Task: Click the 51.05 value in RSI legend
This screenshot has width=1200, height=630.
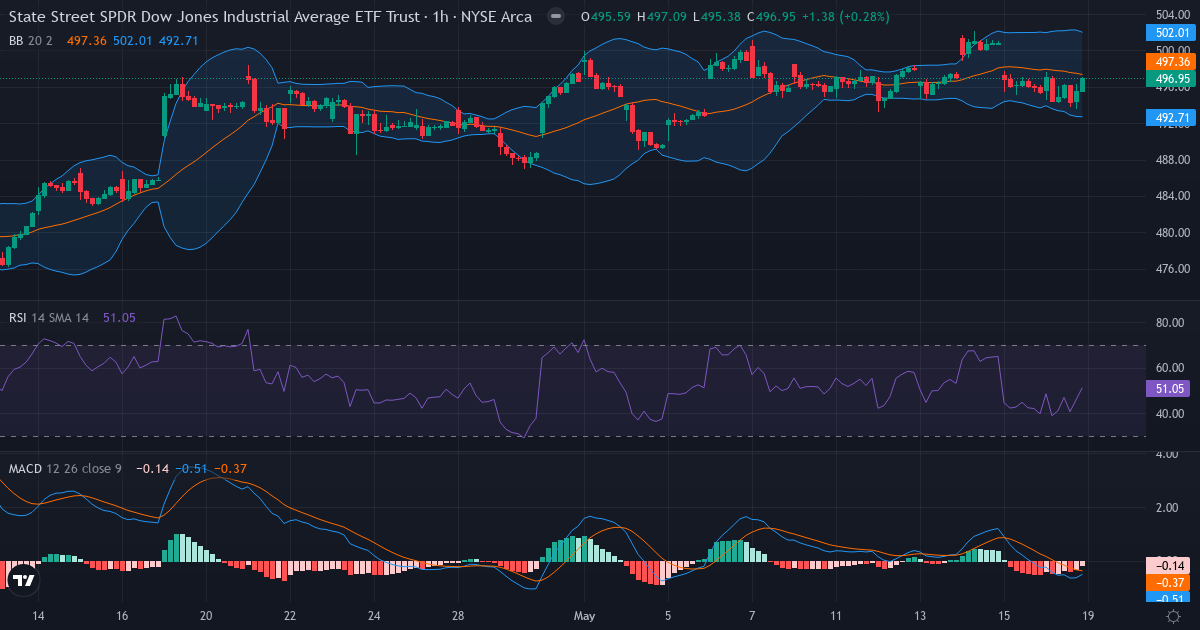Action: coord(119,317)
